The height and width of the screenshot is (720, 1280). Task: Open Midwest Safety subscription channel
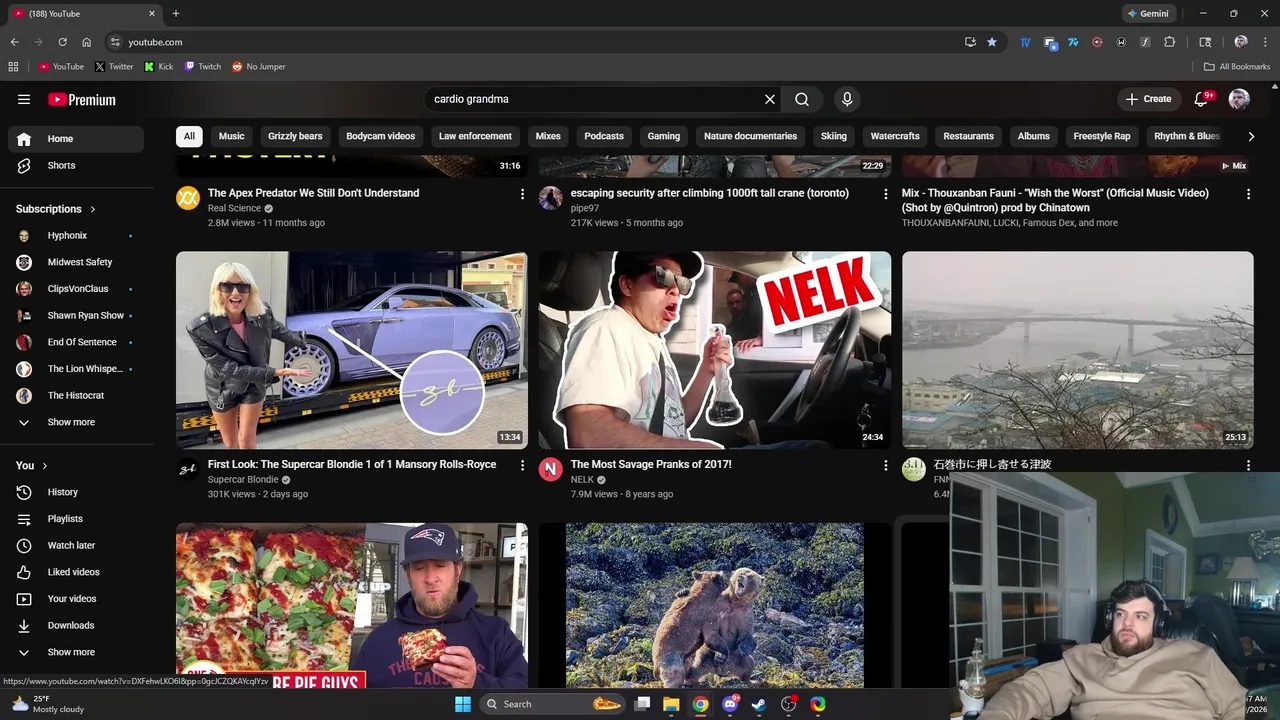pyautogui.click(x=76, y=262)
